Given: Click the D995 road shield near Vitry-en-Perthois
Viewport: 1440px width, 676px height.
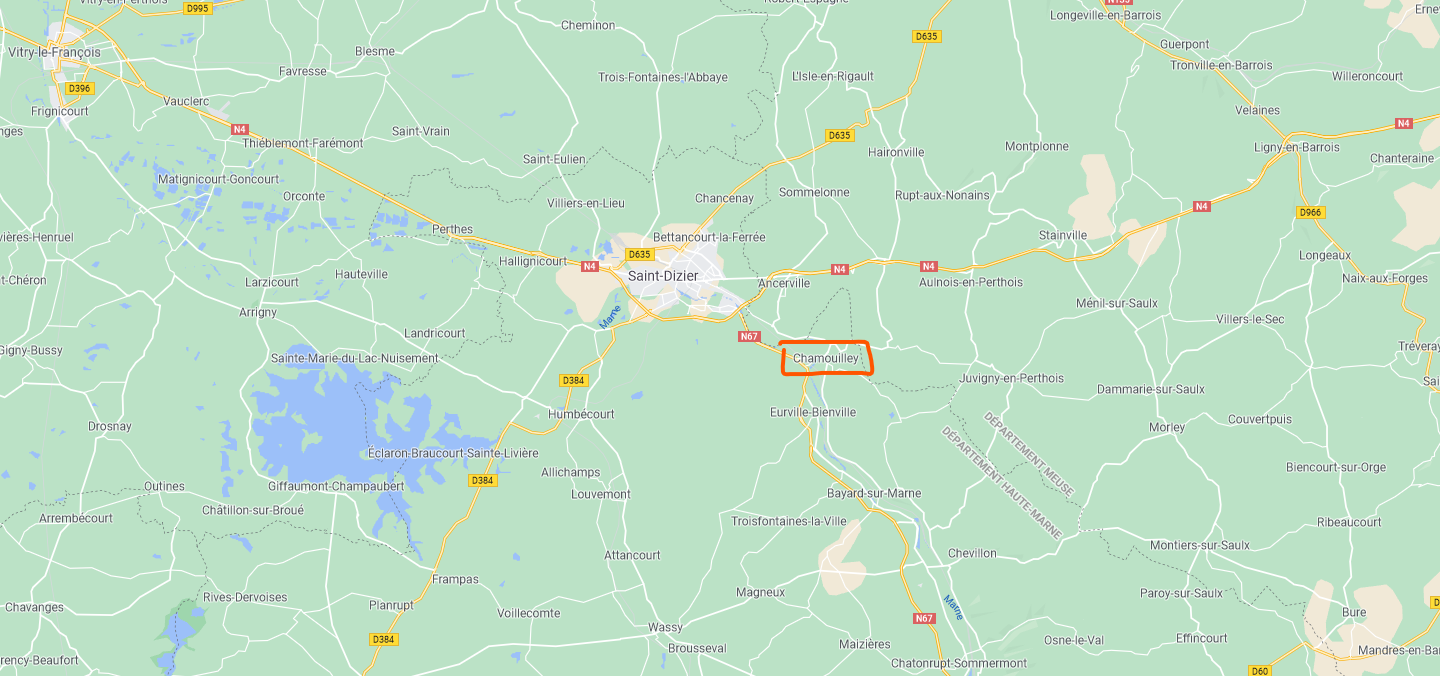Looking at the screenshot, I should [198, 8].
